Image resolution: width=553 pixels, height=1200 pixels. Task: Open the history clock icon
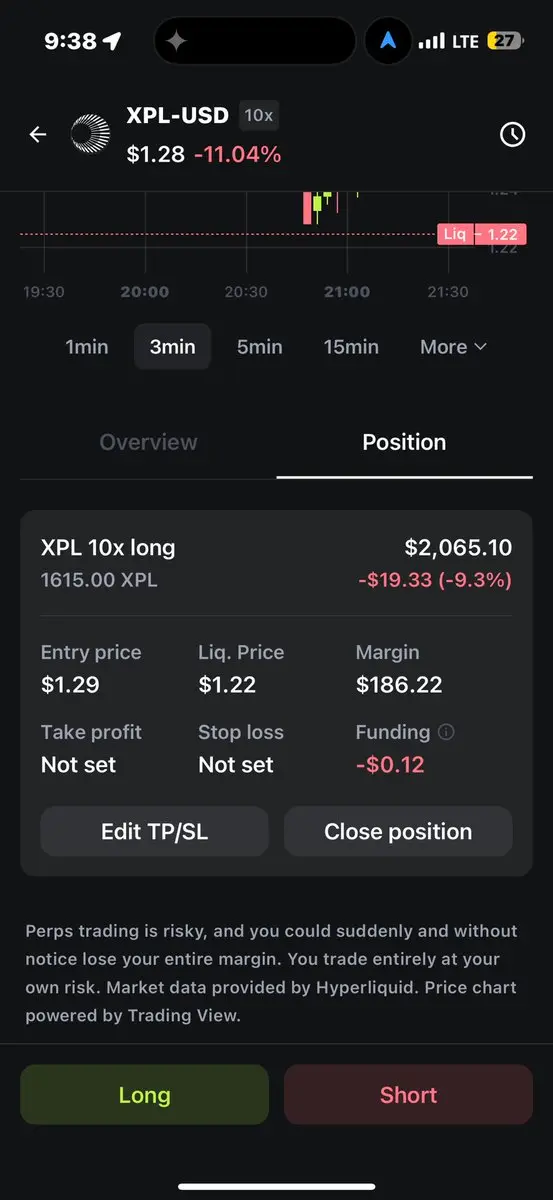512,134
